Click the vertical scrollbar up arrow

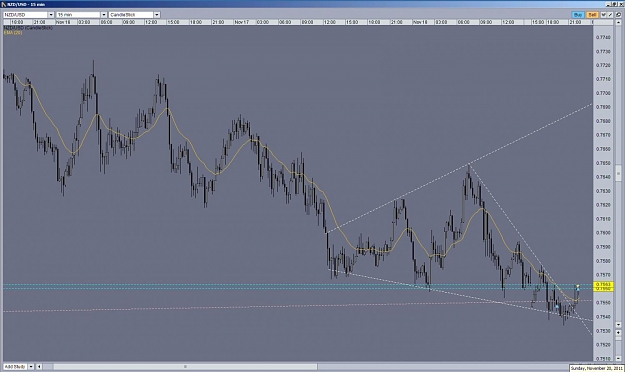pos(618,22)
